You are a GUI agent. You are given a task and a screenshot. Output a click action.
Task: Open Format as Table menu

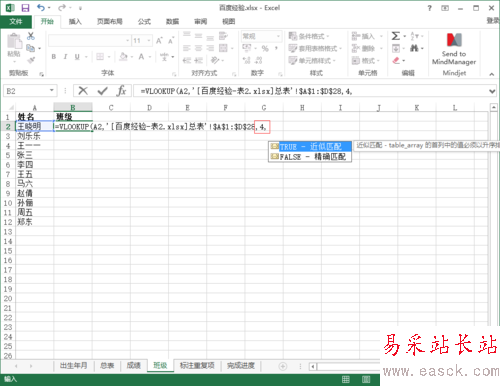(x=315, y=48)
